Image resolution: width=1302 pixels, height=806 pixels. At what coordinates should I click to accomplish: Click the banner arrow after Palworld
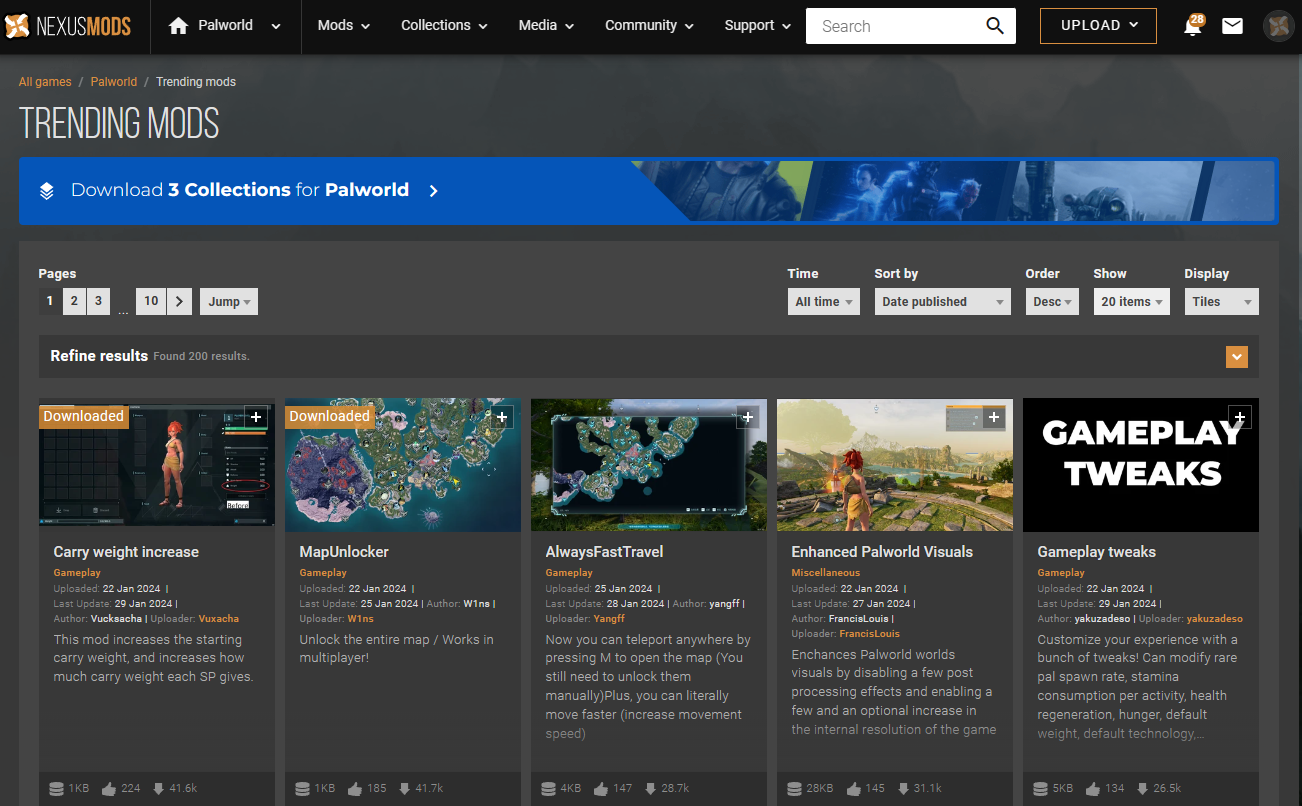433,190
